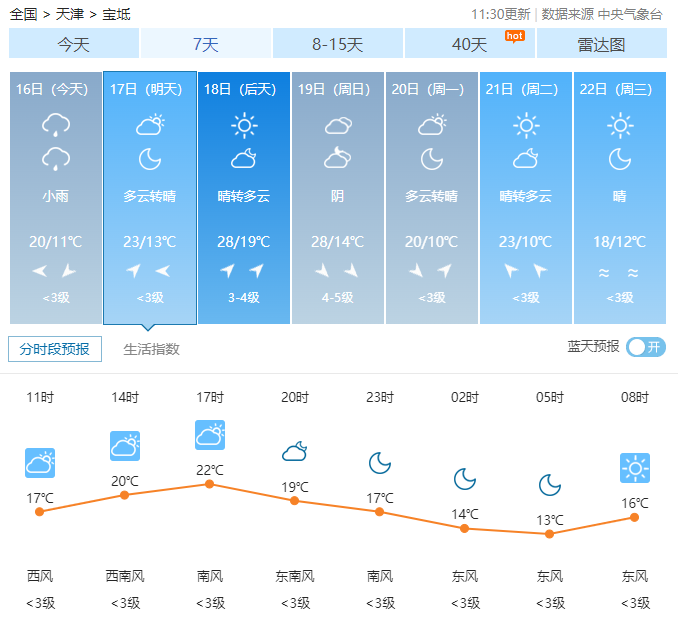Select the 20日（周一） day heading
This screenshot has height=631, width=678.
428,89
